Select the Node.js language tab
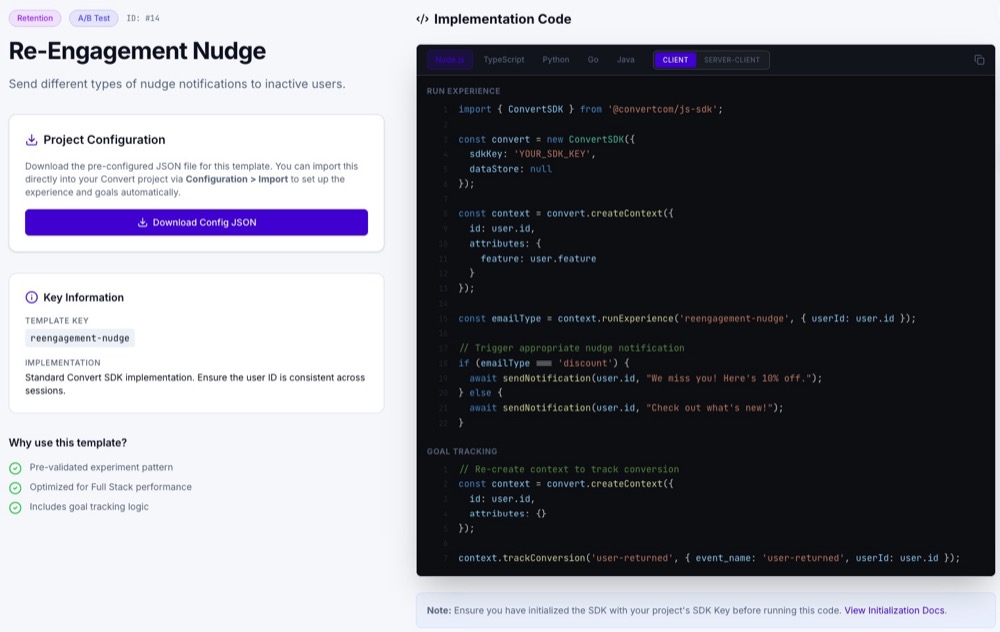Viewport: 1000px width, 632px height. pyautogui.click(x=450, y=60)
